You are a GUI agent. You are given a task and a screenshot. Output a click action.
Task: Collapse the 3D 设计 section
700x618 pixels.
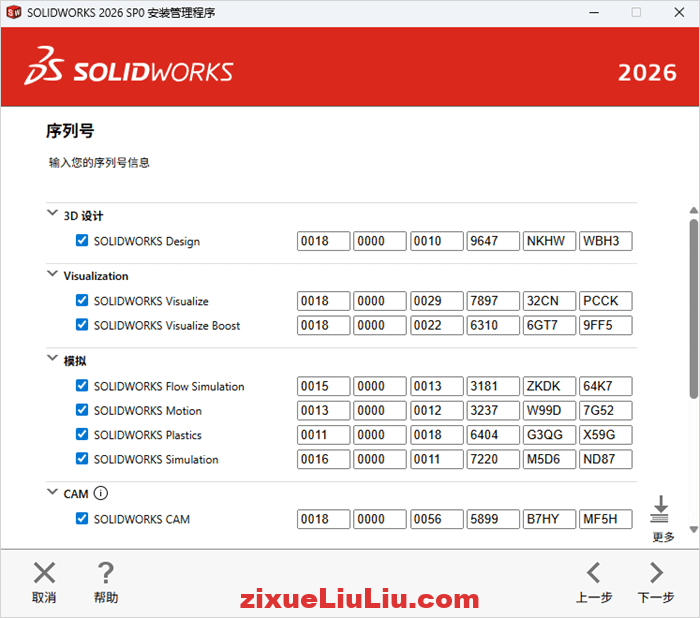point(52,213)
